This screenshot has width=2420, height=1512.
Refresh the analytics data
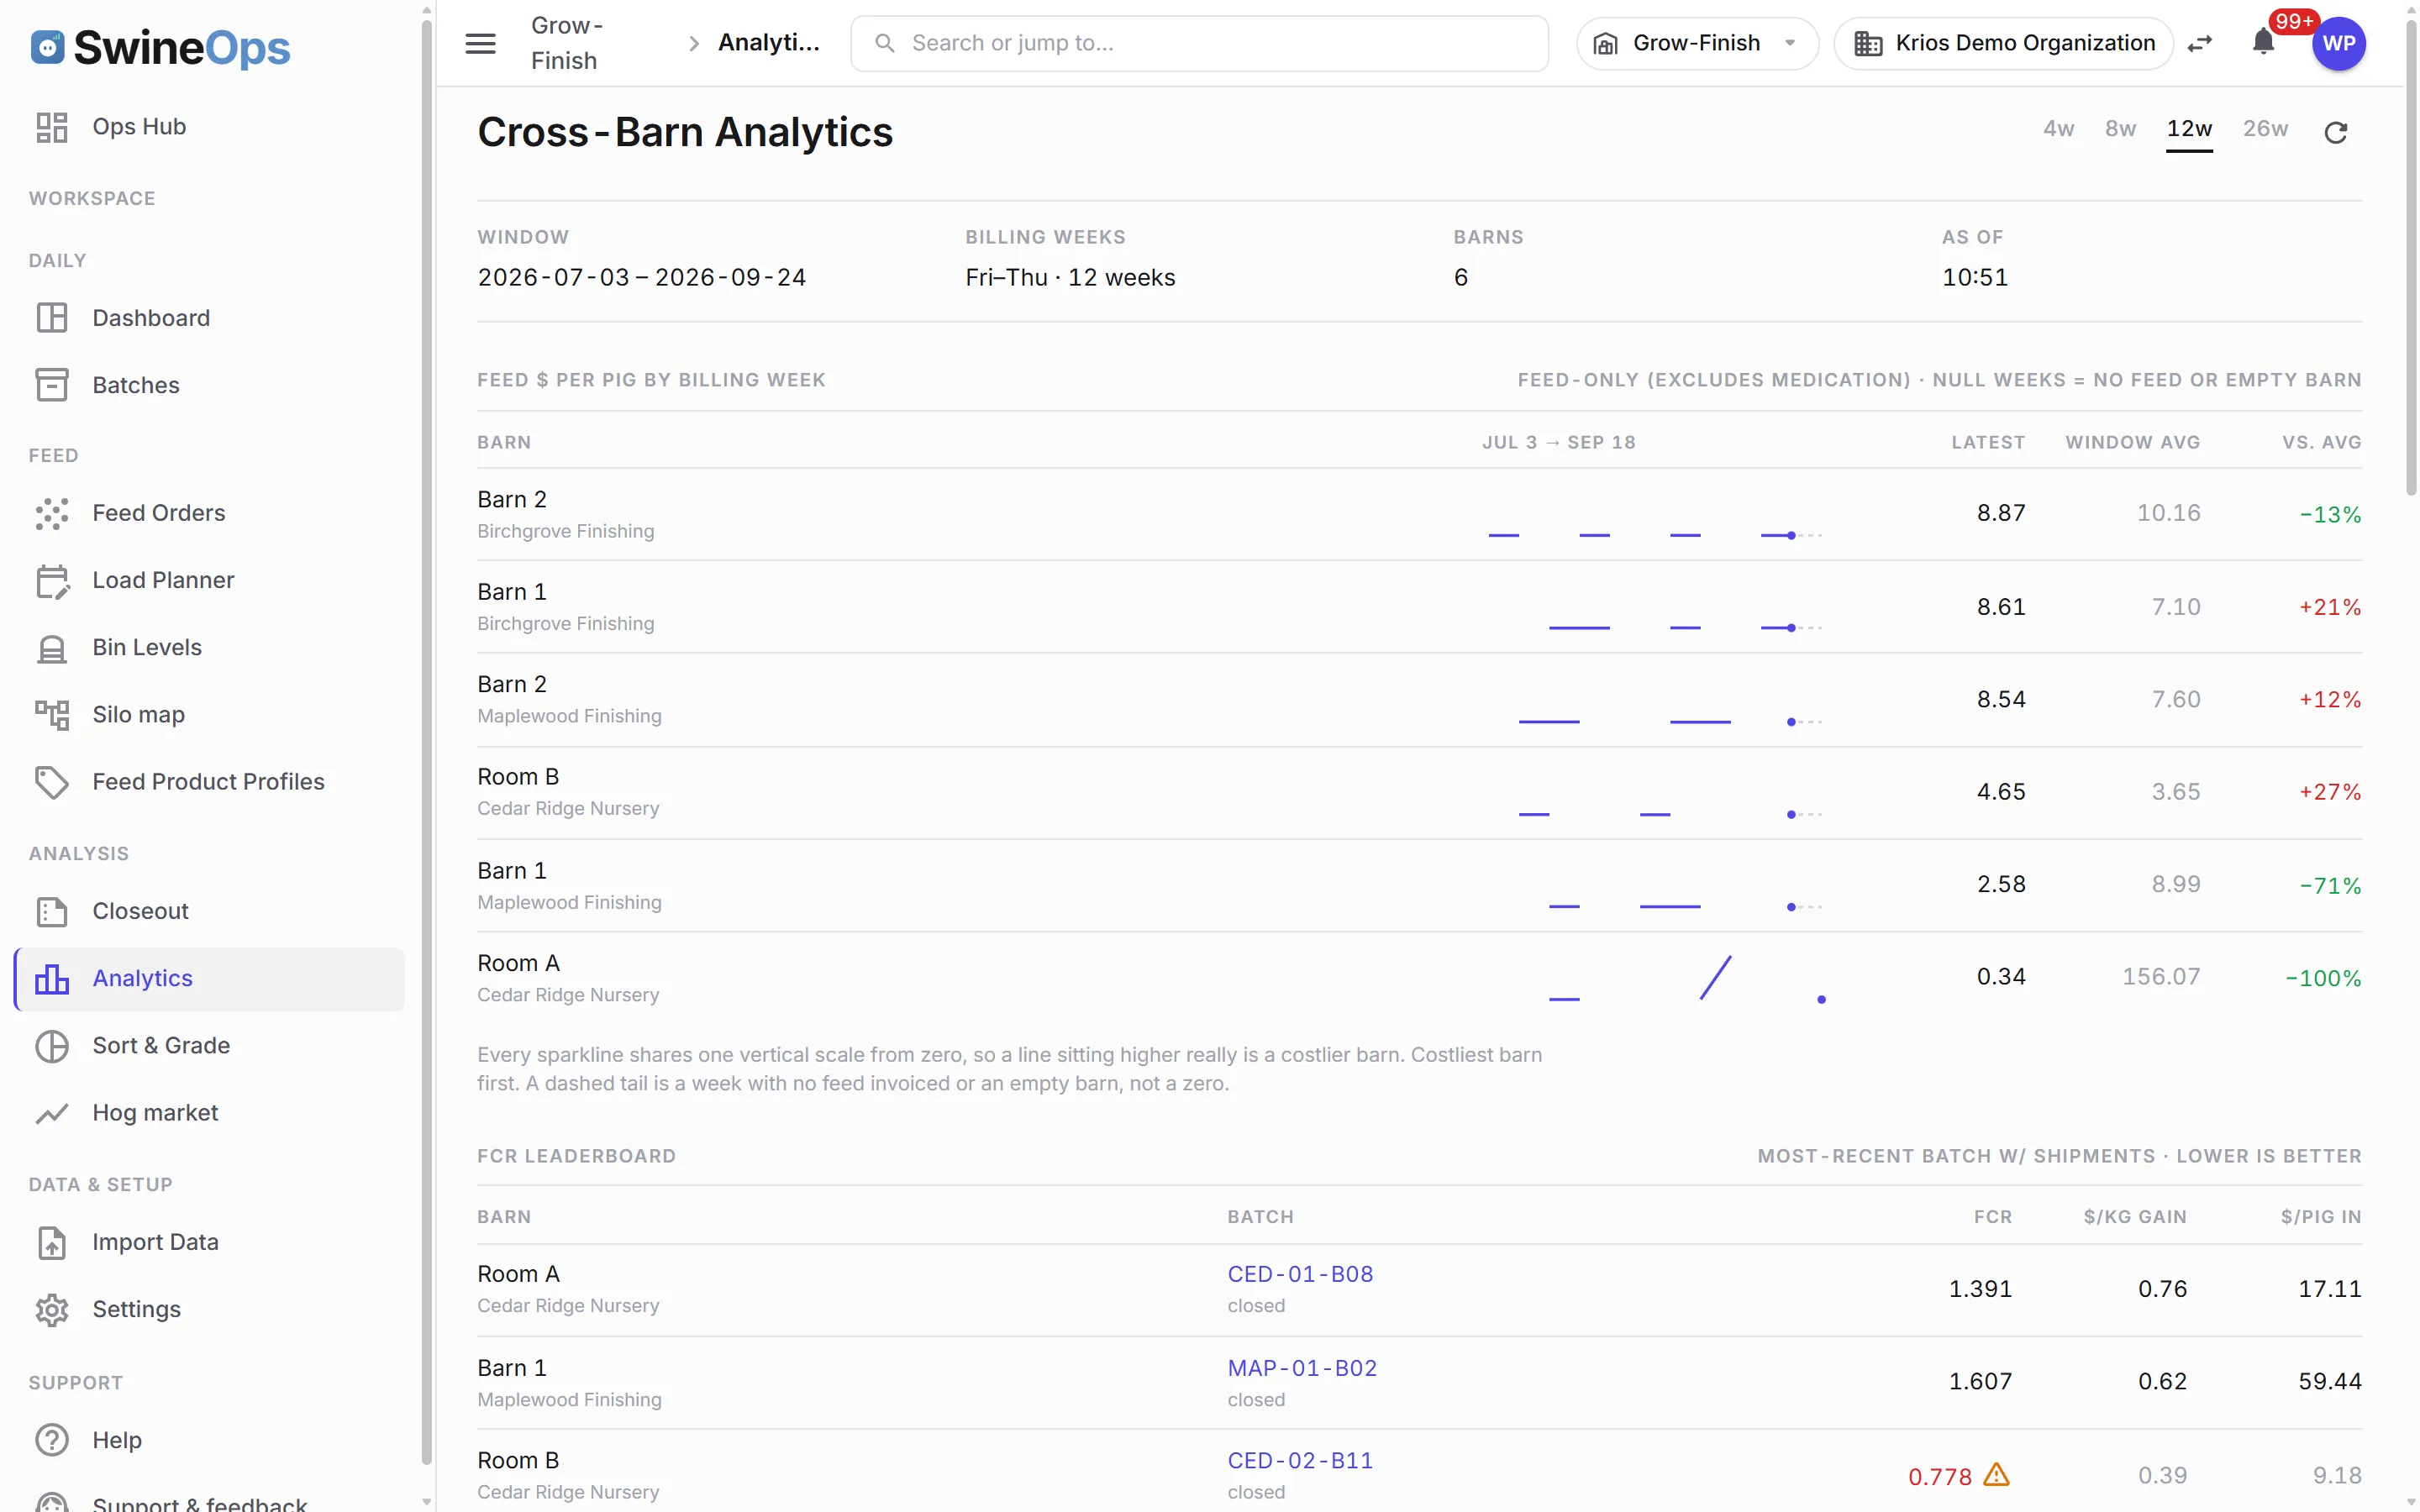pos(2336,132)
